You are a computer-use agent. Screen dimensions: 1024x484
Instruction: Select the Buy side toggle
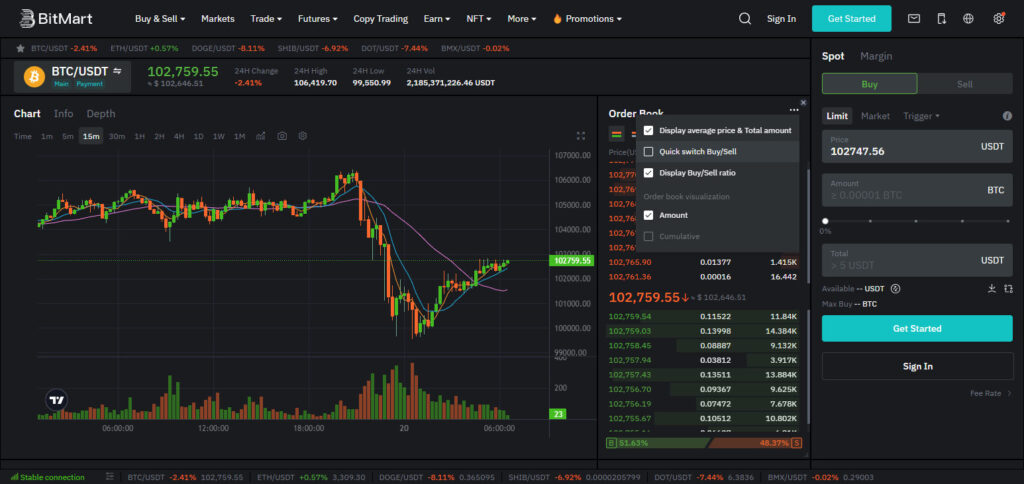coord(869,84)
